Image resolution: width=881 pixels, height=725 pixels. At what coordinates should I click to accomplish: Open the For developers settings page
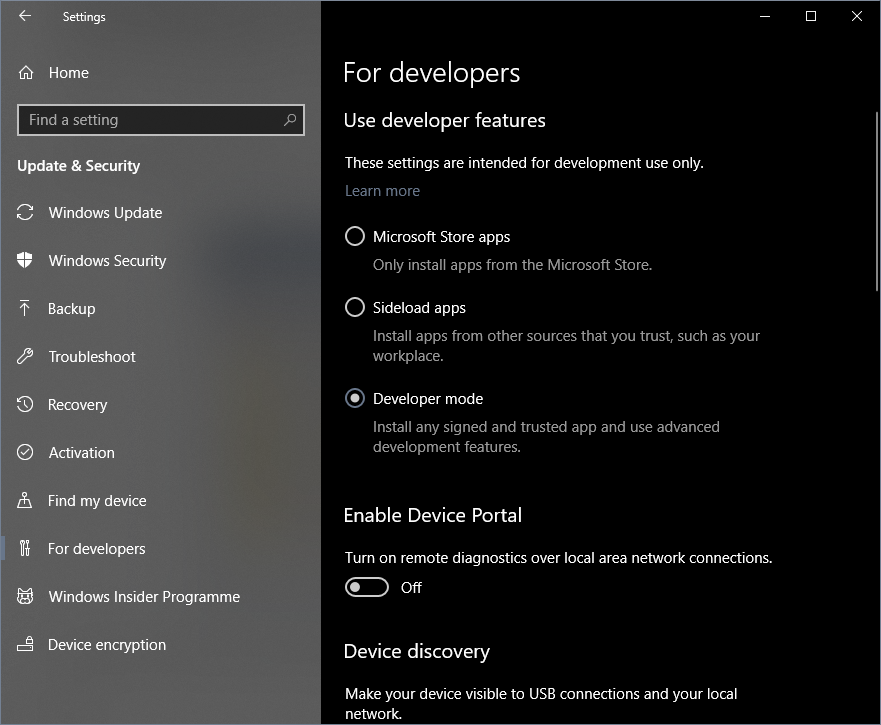(97, 549)
